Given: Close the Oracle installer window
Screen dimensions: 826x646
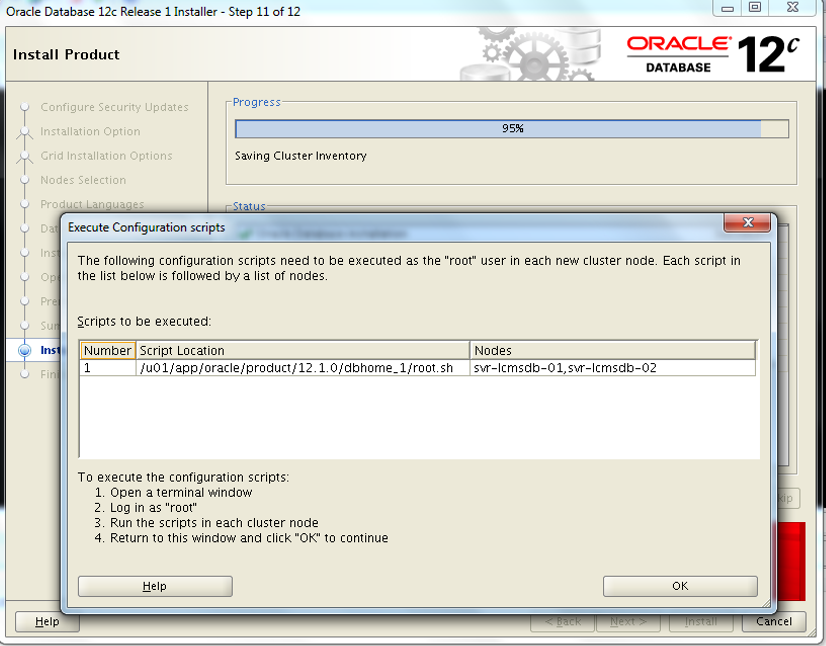Looking at the screenshot, I should (x=793, y=7).
